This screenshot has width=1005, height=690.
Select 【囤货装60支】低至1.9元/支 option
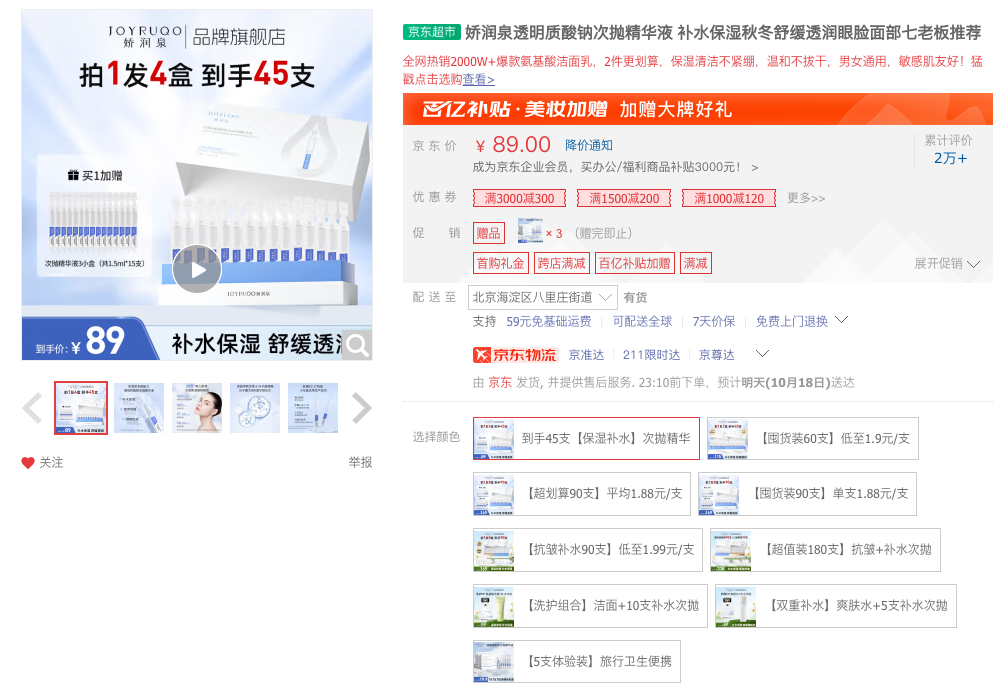click(813, 438)
